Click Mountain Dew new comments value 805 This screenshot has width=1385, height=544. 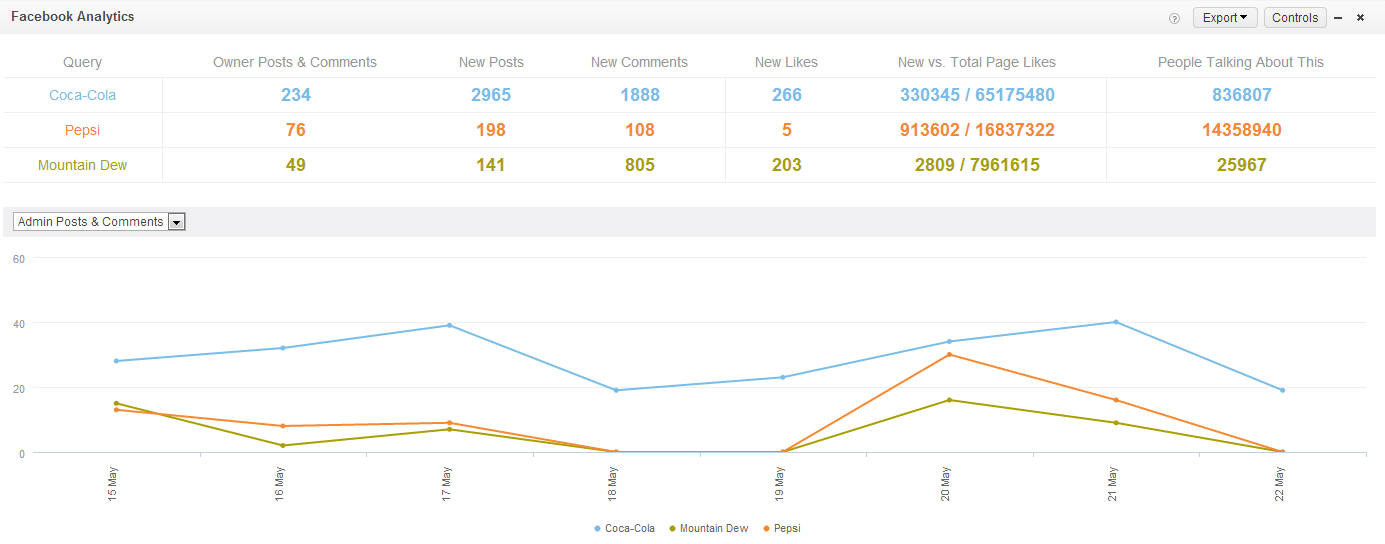(x=639, y=165)
